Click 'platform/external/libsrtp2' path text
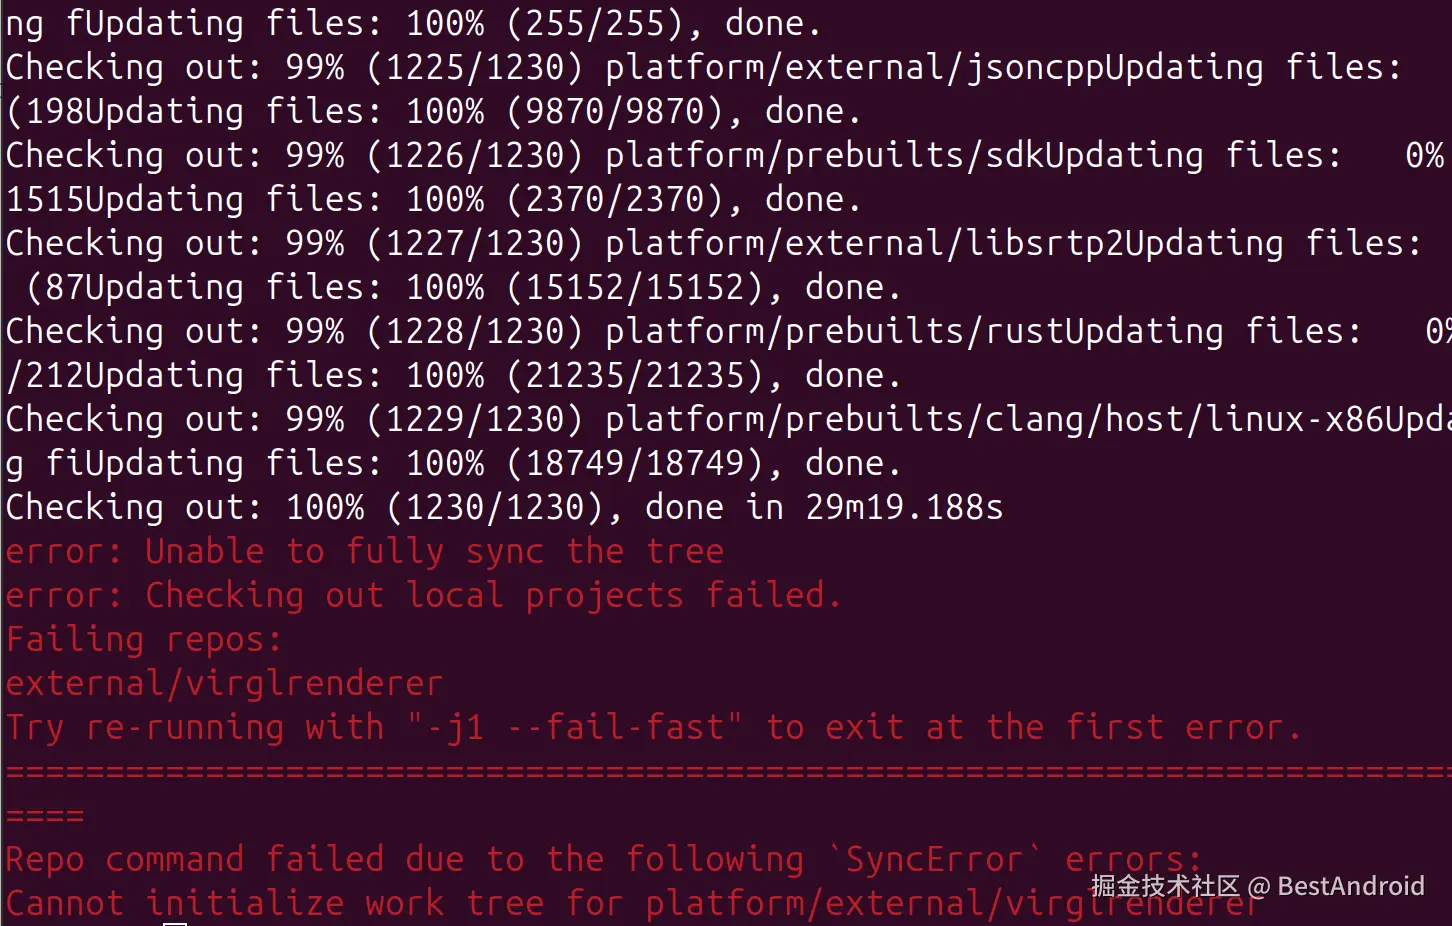This screenshot has width=1452, height=926. click(844, 243)
